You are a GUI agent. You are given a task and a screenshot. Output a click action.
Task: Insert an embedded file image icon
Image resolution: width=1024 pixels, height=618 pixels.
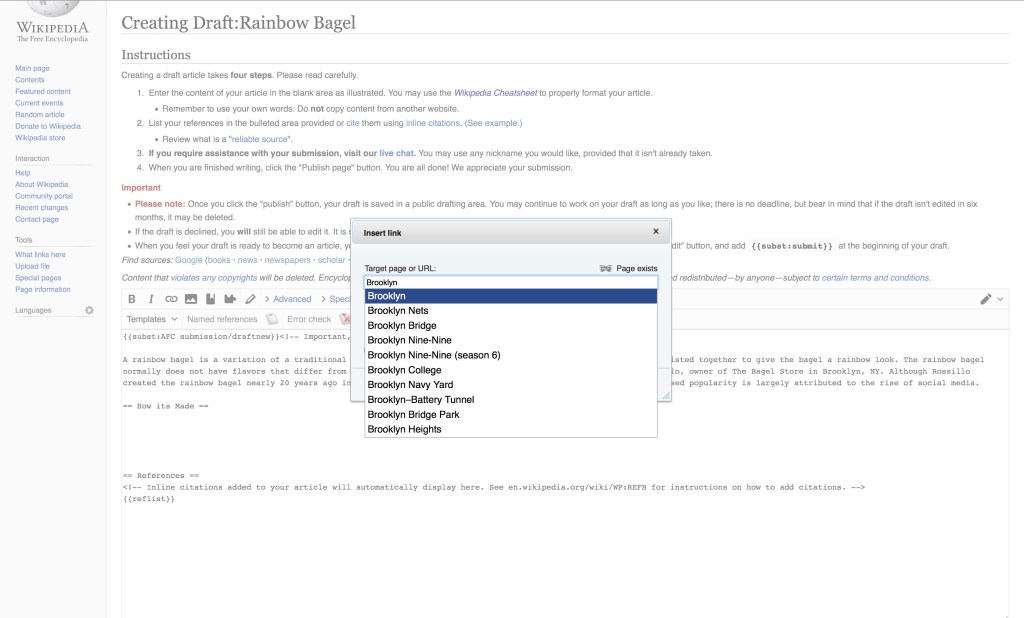(x=190, y=299)
